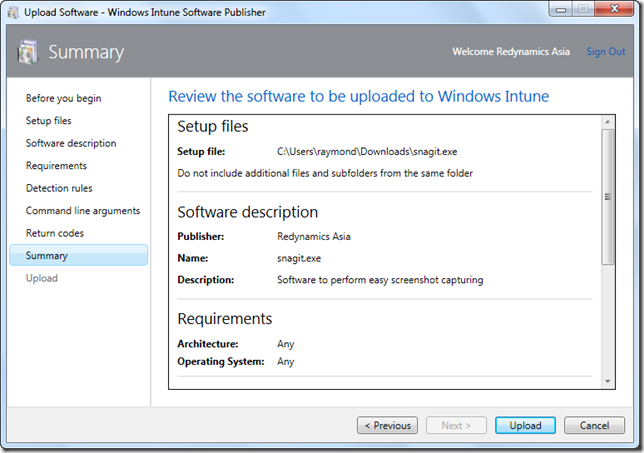
Task: Jump to Detection rules step
Action: [x=59, y=188]
